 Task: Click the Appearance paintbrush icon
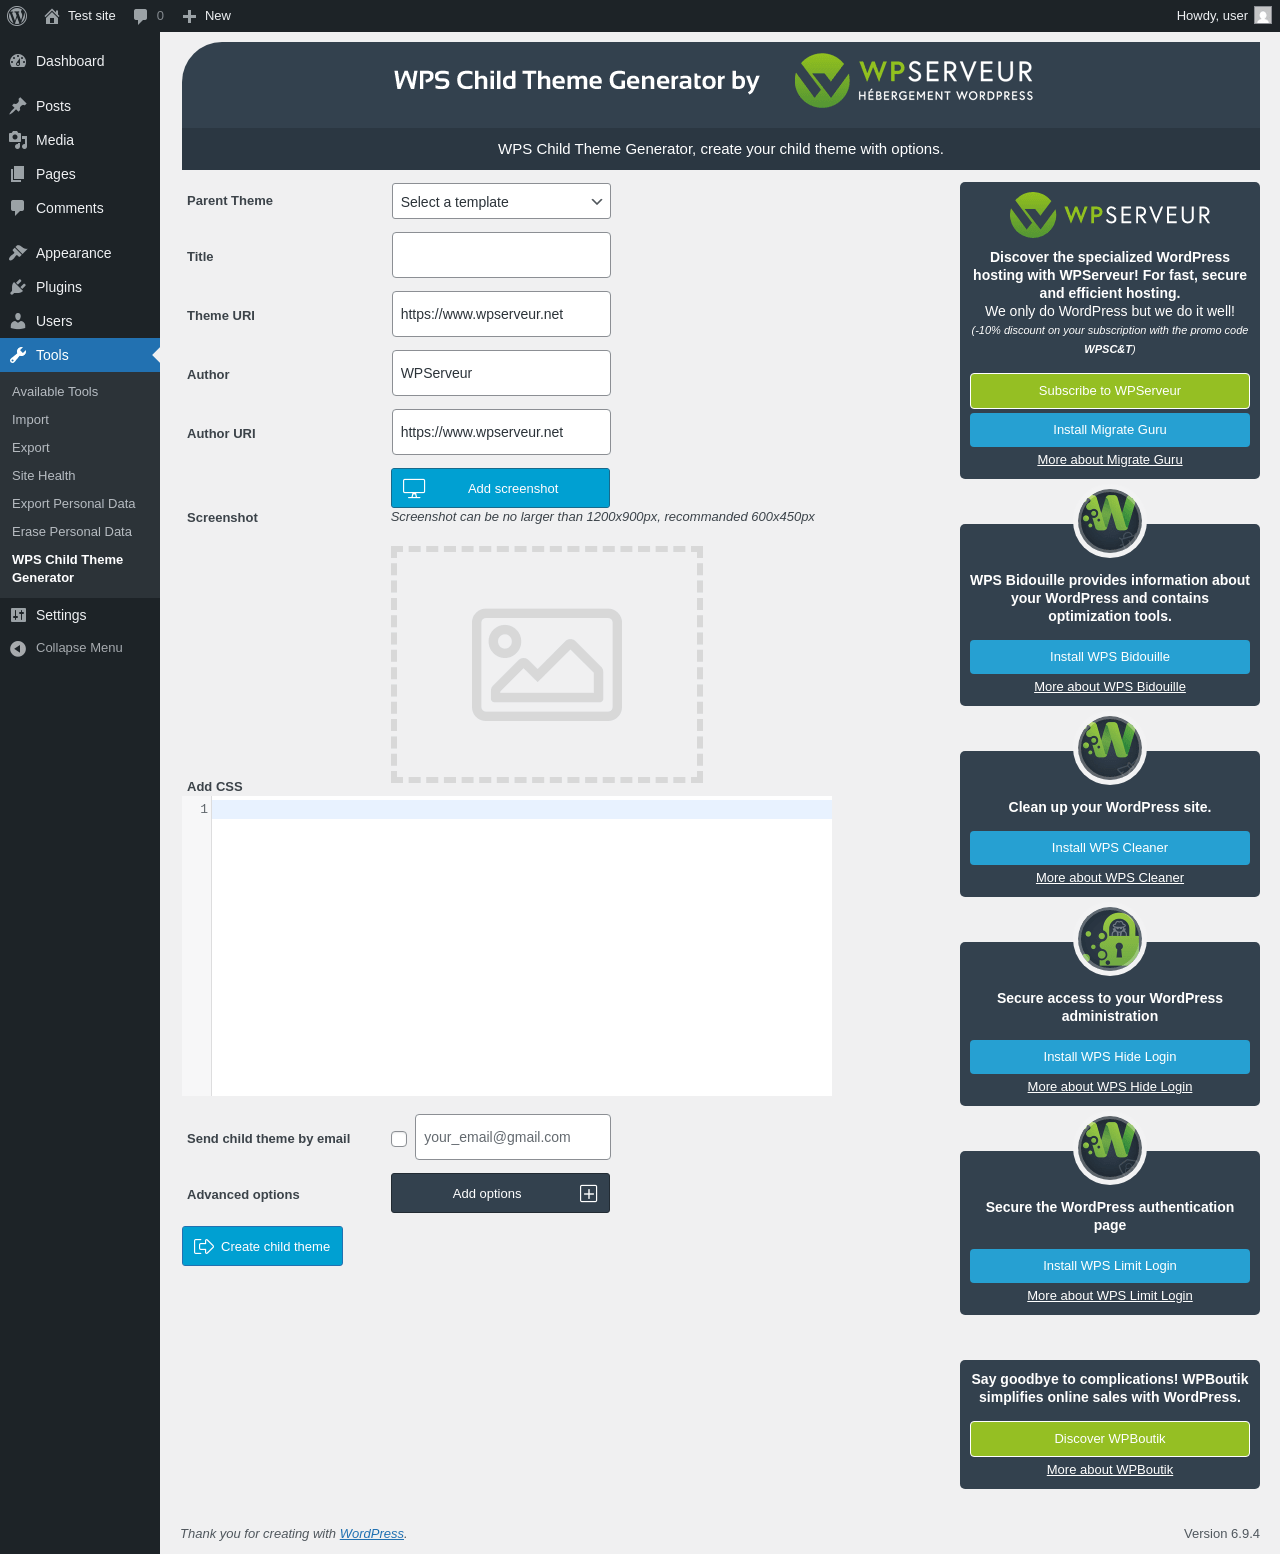click(x=18, y=253)
